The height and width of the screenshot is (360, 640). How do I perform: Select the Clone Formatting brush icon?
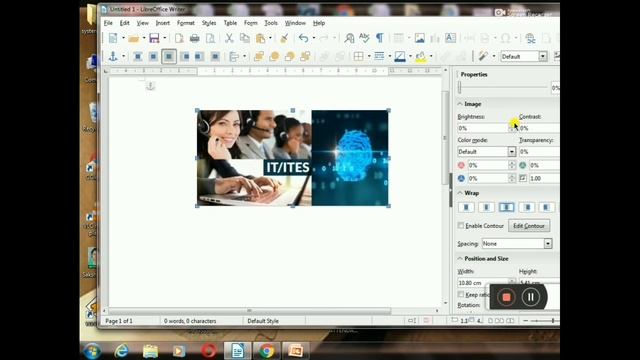tap(284, 38)
